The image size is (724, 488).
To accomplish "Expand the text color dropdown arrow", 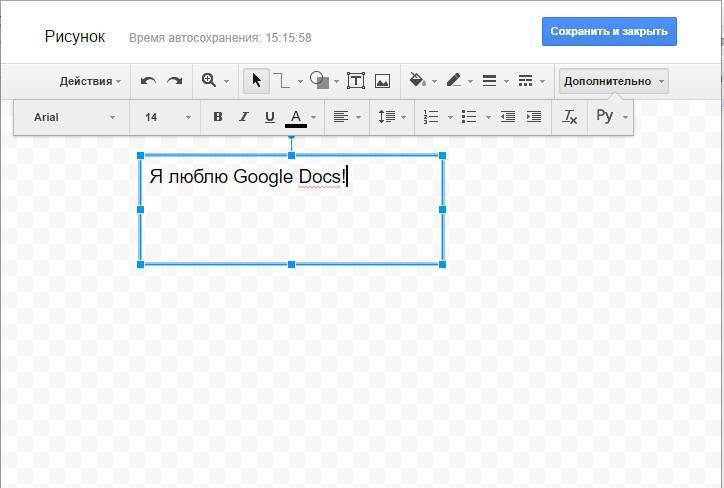I will 314,117.
